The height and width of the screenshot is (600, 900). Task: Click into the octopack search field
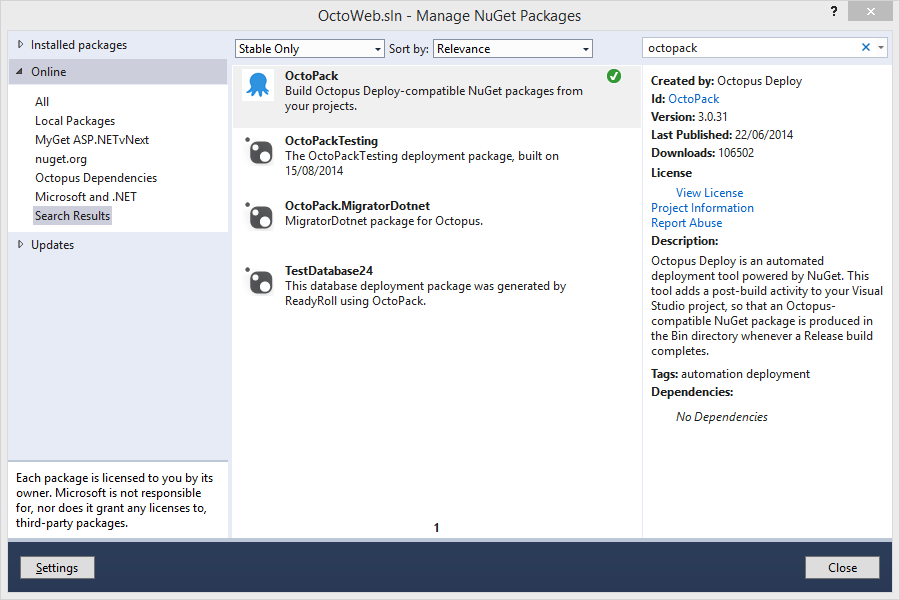(750, 48)
